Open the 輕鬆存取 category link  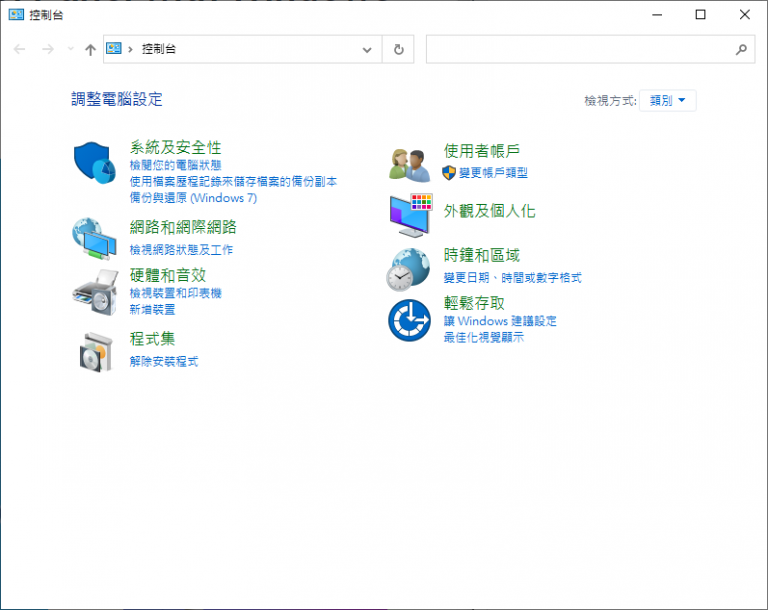click(x=474, y=303)
